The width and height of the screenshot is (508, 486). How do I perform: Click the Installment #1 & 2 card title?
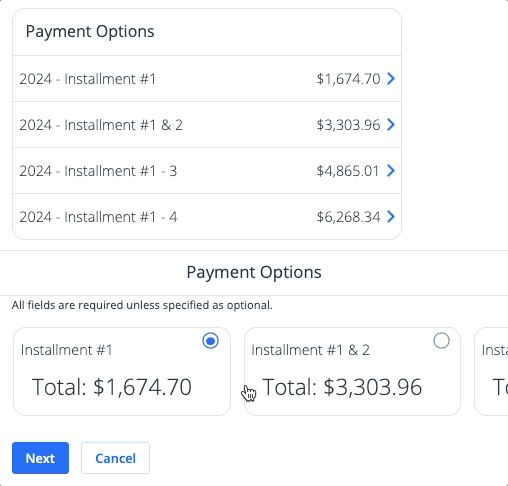(310, 350)
